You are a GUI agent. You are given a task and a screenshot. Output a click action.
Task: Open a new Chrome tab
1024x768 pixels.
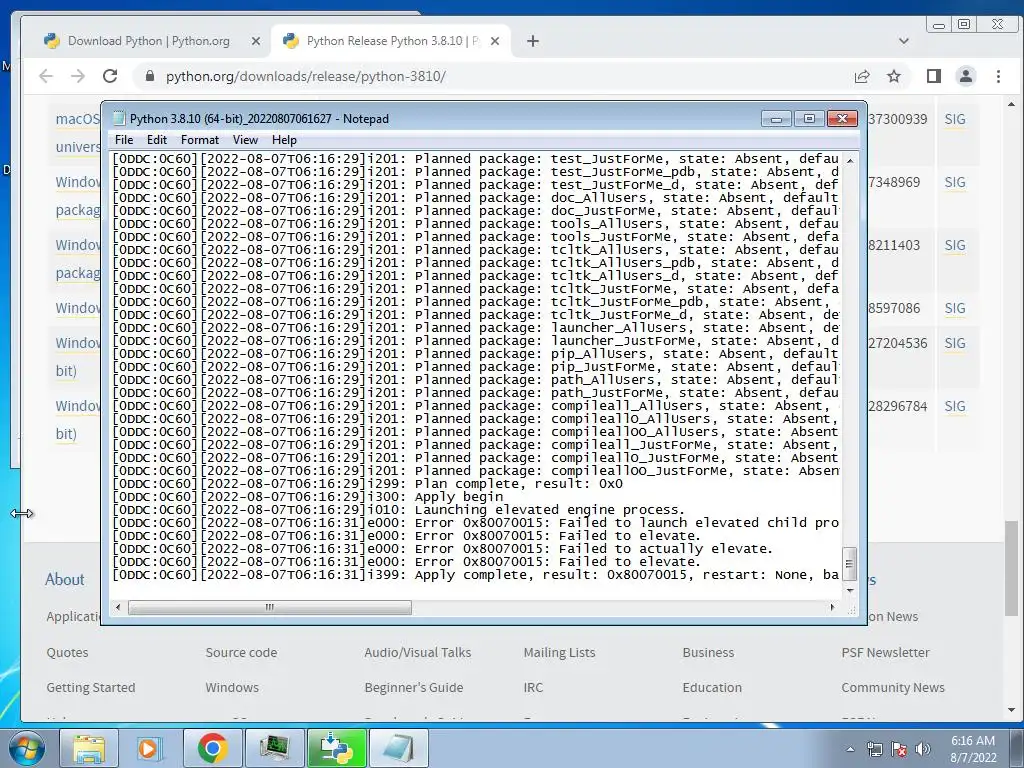pyautogui.click(x=533, y=41)
